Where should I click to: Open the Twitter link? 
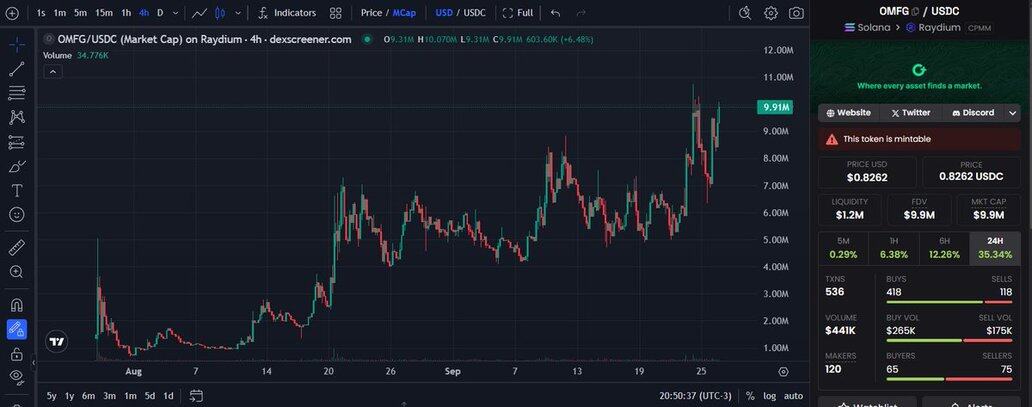pos(911,113)
